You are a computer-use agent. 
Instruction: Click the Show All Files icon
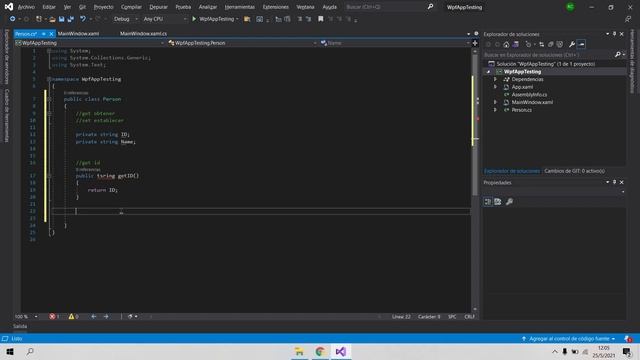pyautogui.click(x=560, y=44)
